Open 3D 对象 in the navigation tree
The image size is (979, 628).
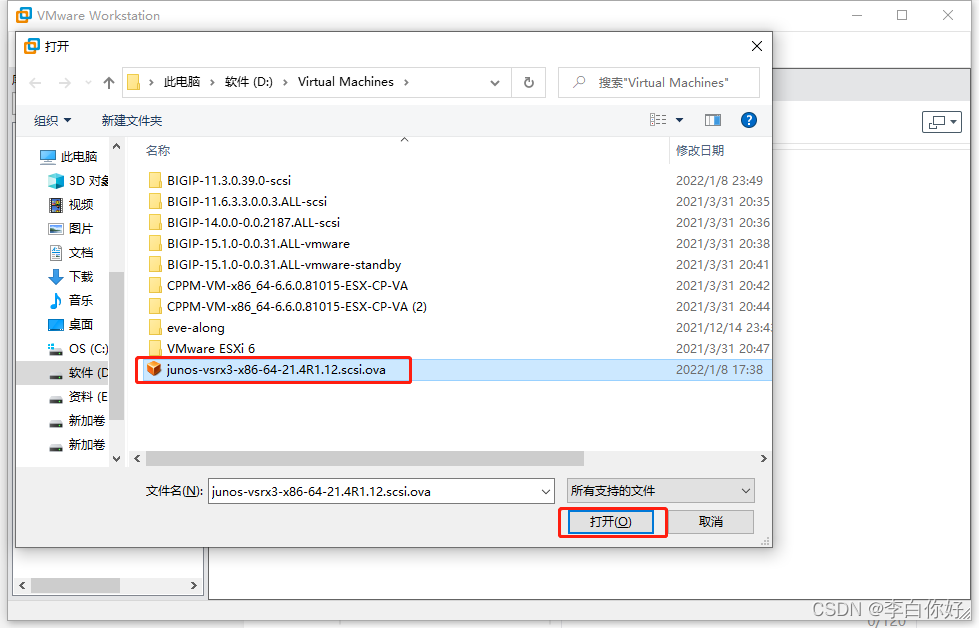(x=78, y=180)
